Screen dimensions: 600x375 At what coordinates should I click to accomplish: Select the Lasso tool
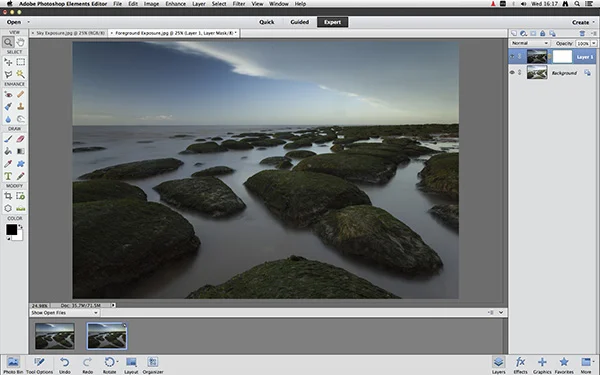click(8, 74)
